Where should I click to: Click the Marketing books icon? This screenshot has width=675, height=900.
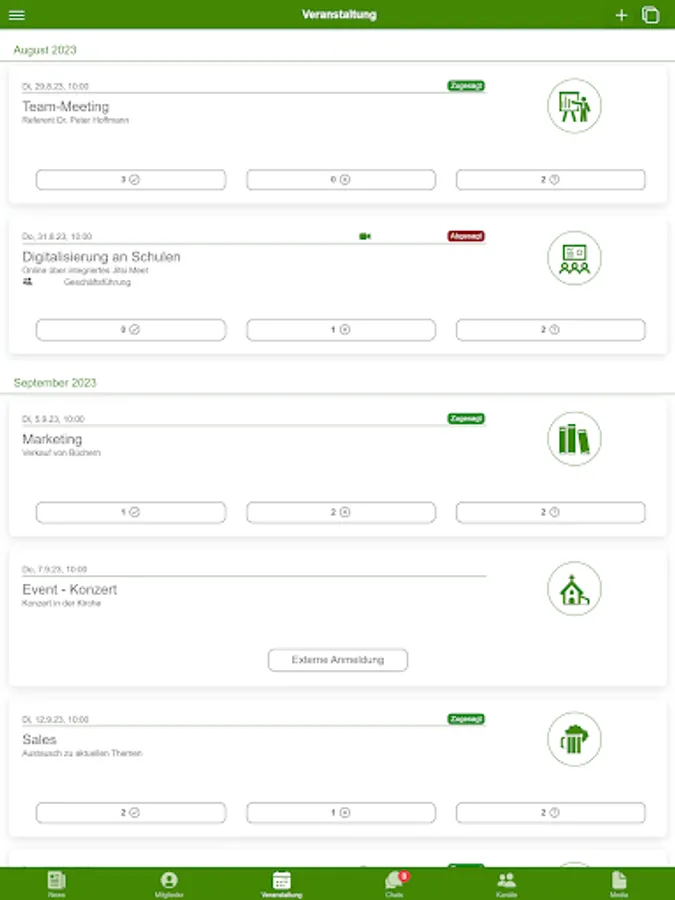(574, 439)
